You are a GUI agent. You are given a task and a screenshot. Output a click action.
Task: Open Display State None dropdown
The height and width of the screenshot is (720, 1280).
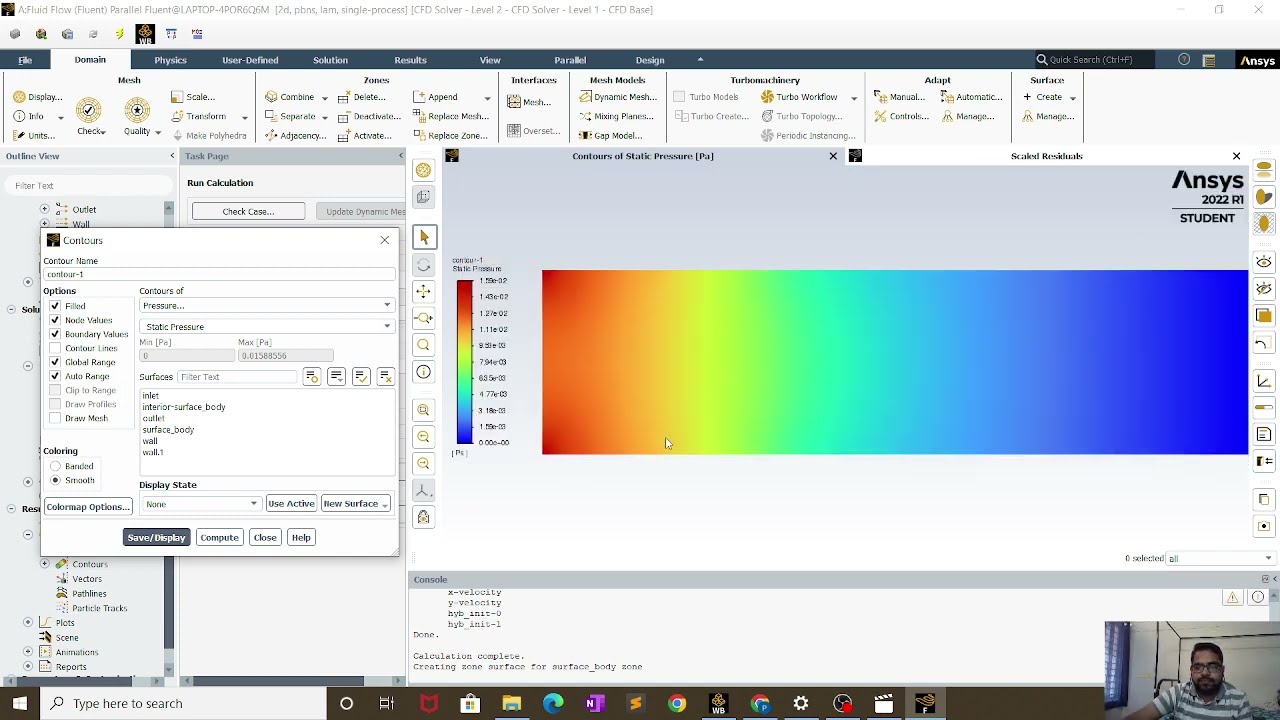pos(201,504)
